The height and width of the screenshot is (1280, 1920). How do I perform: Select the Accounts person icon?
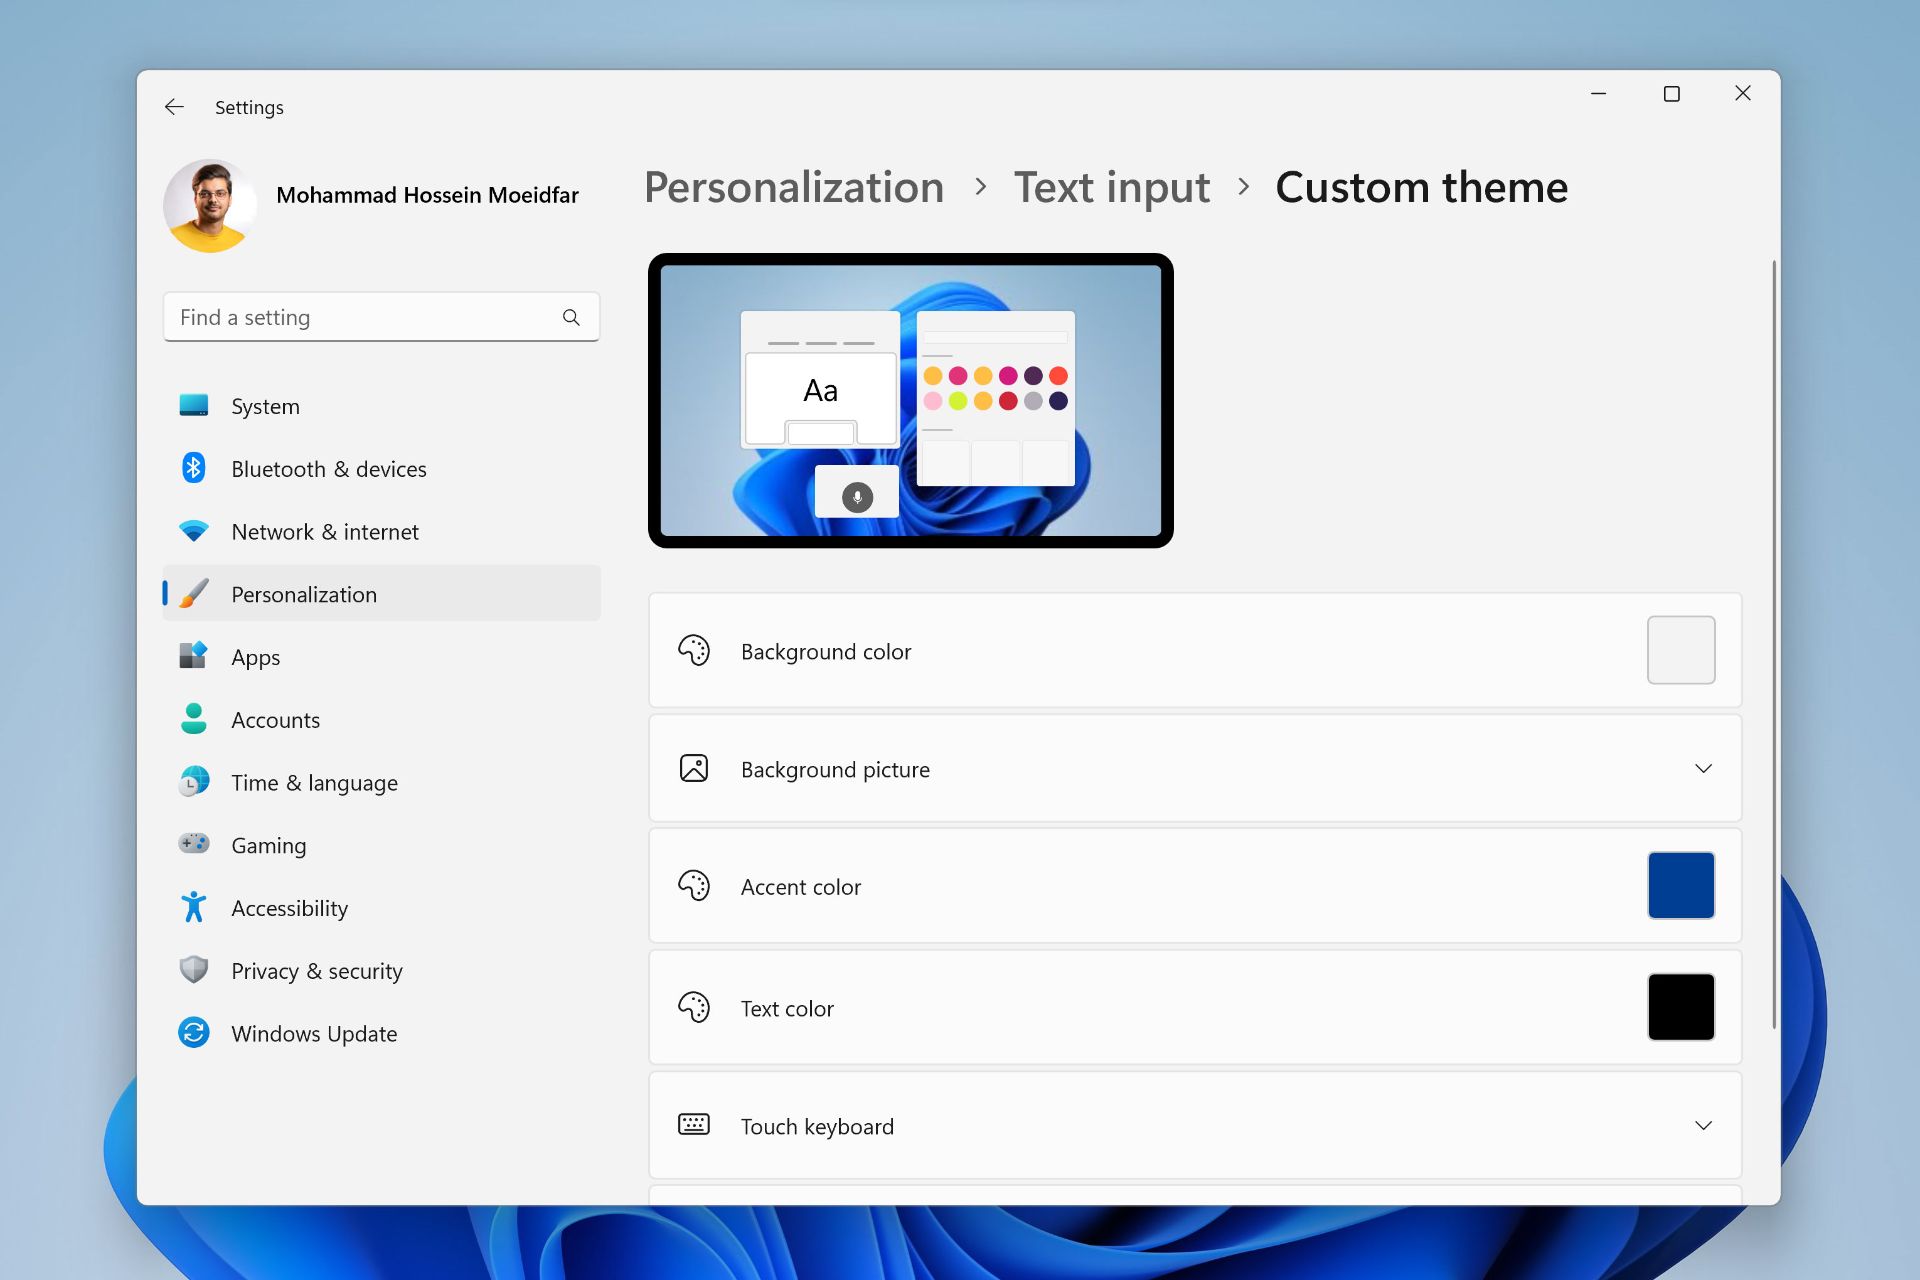point(193,719)
